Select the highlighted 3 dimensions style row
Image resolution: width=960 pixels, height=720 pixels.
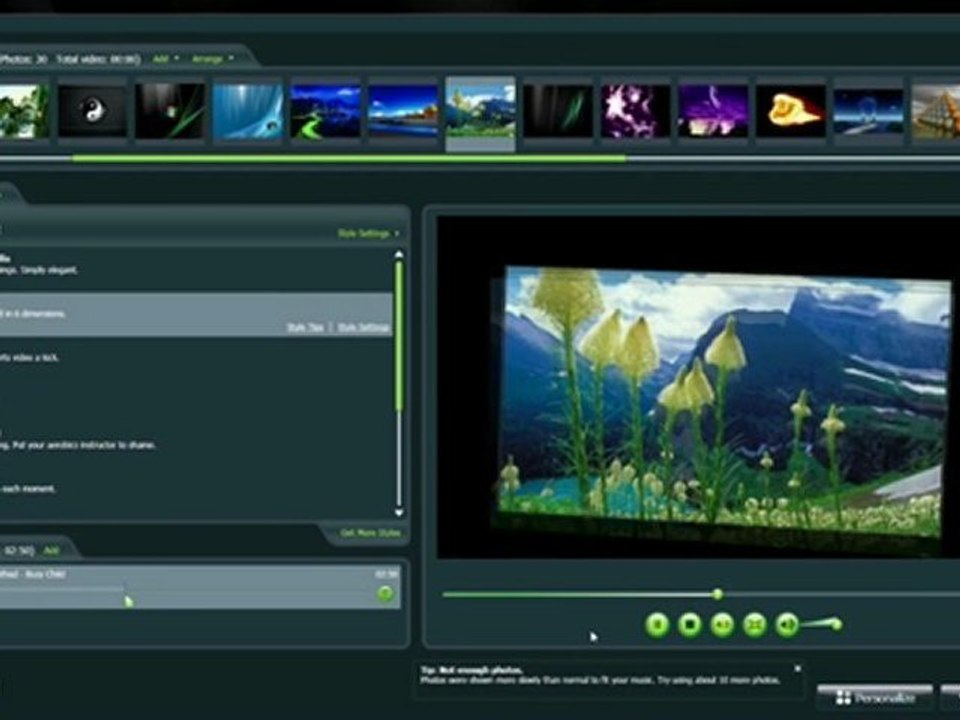[x=196, y=314]
